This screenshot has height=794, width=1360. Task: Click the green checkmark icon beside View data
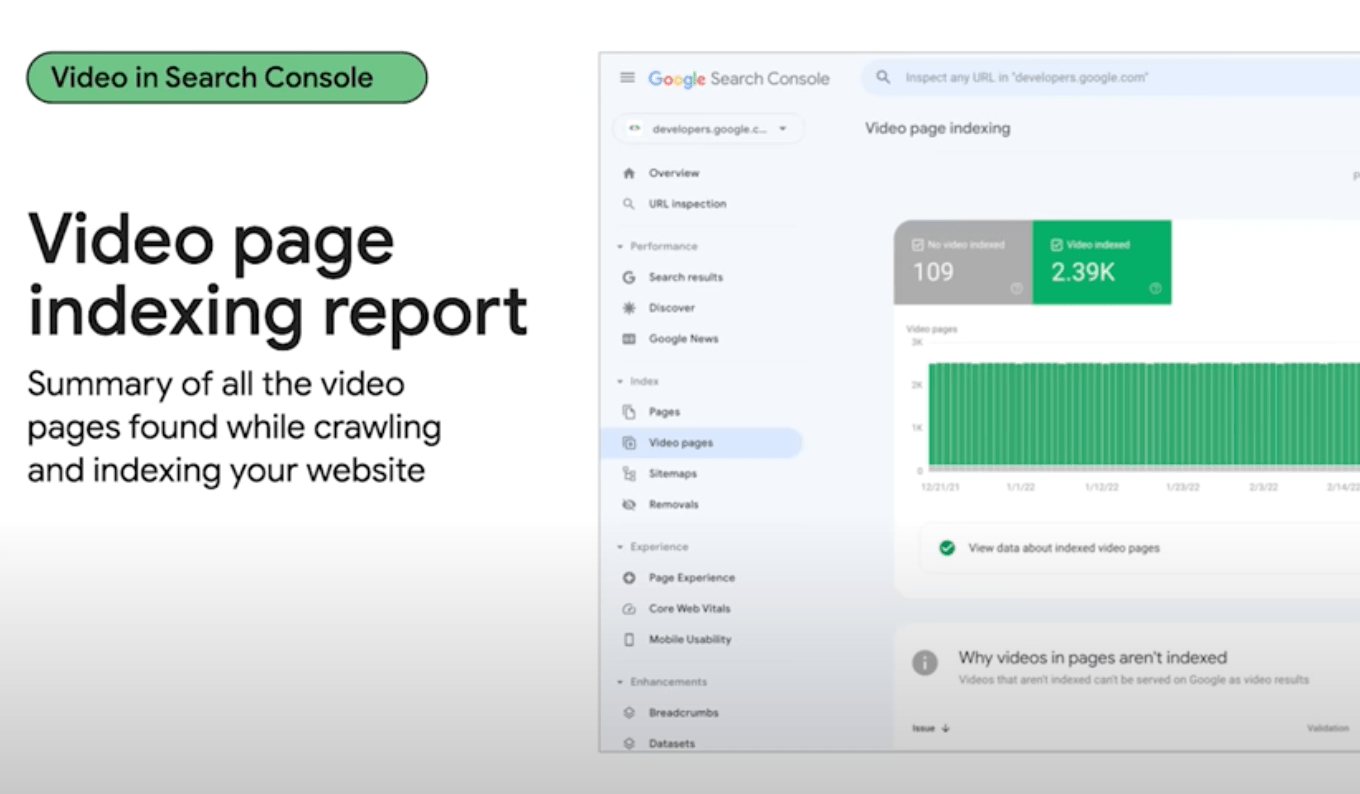[947, 548]
